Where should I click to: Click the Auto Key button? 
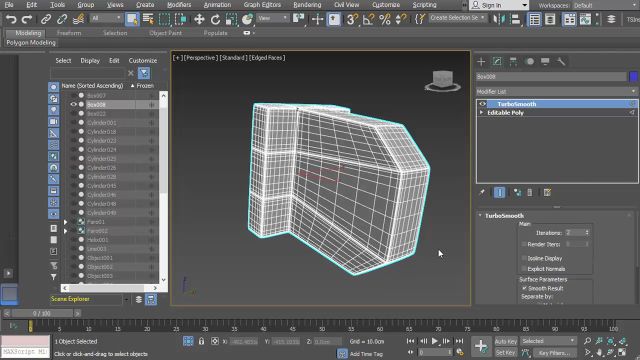click(x=506, y=341)
